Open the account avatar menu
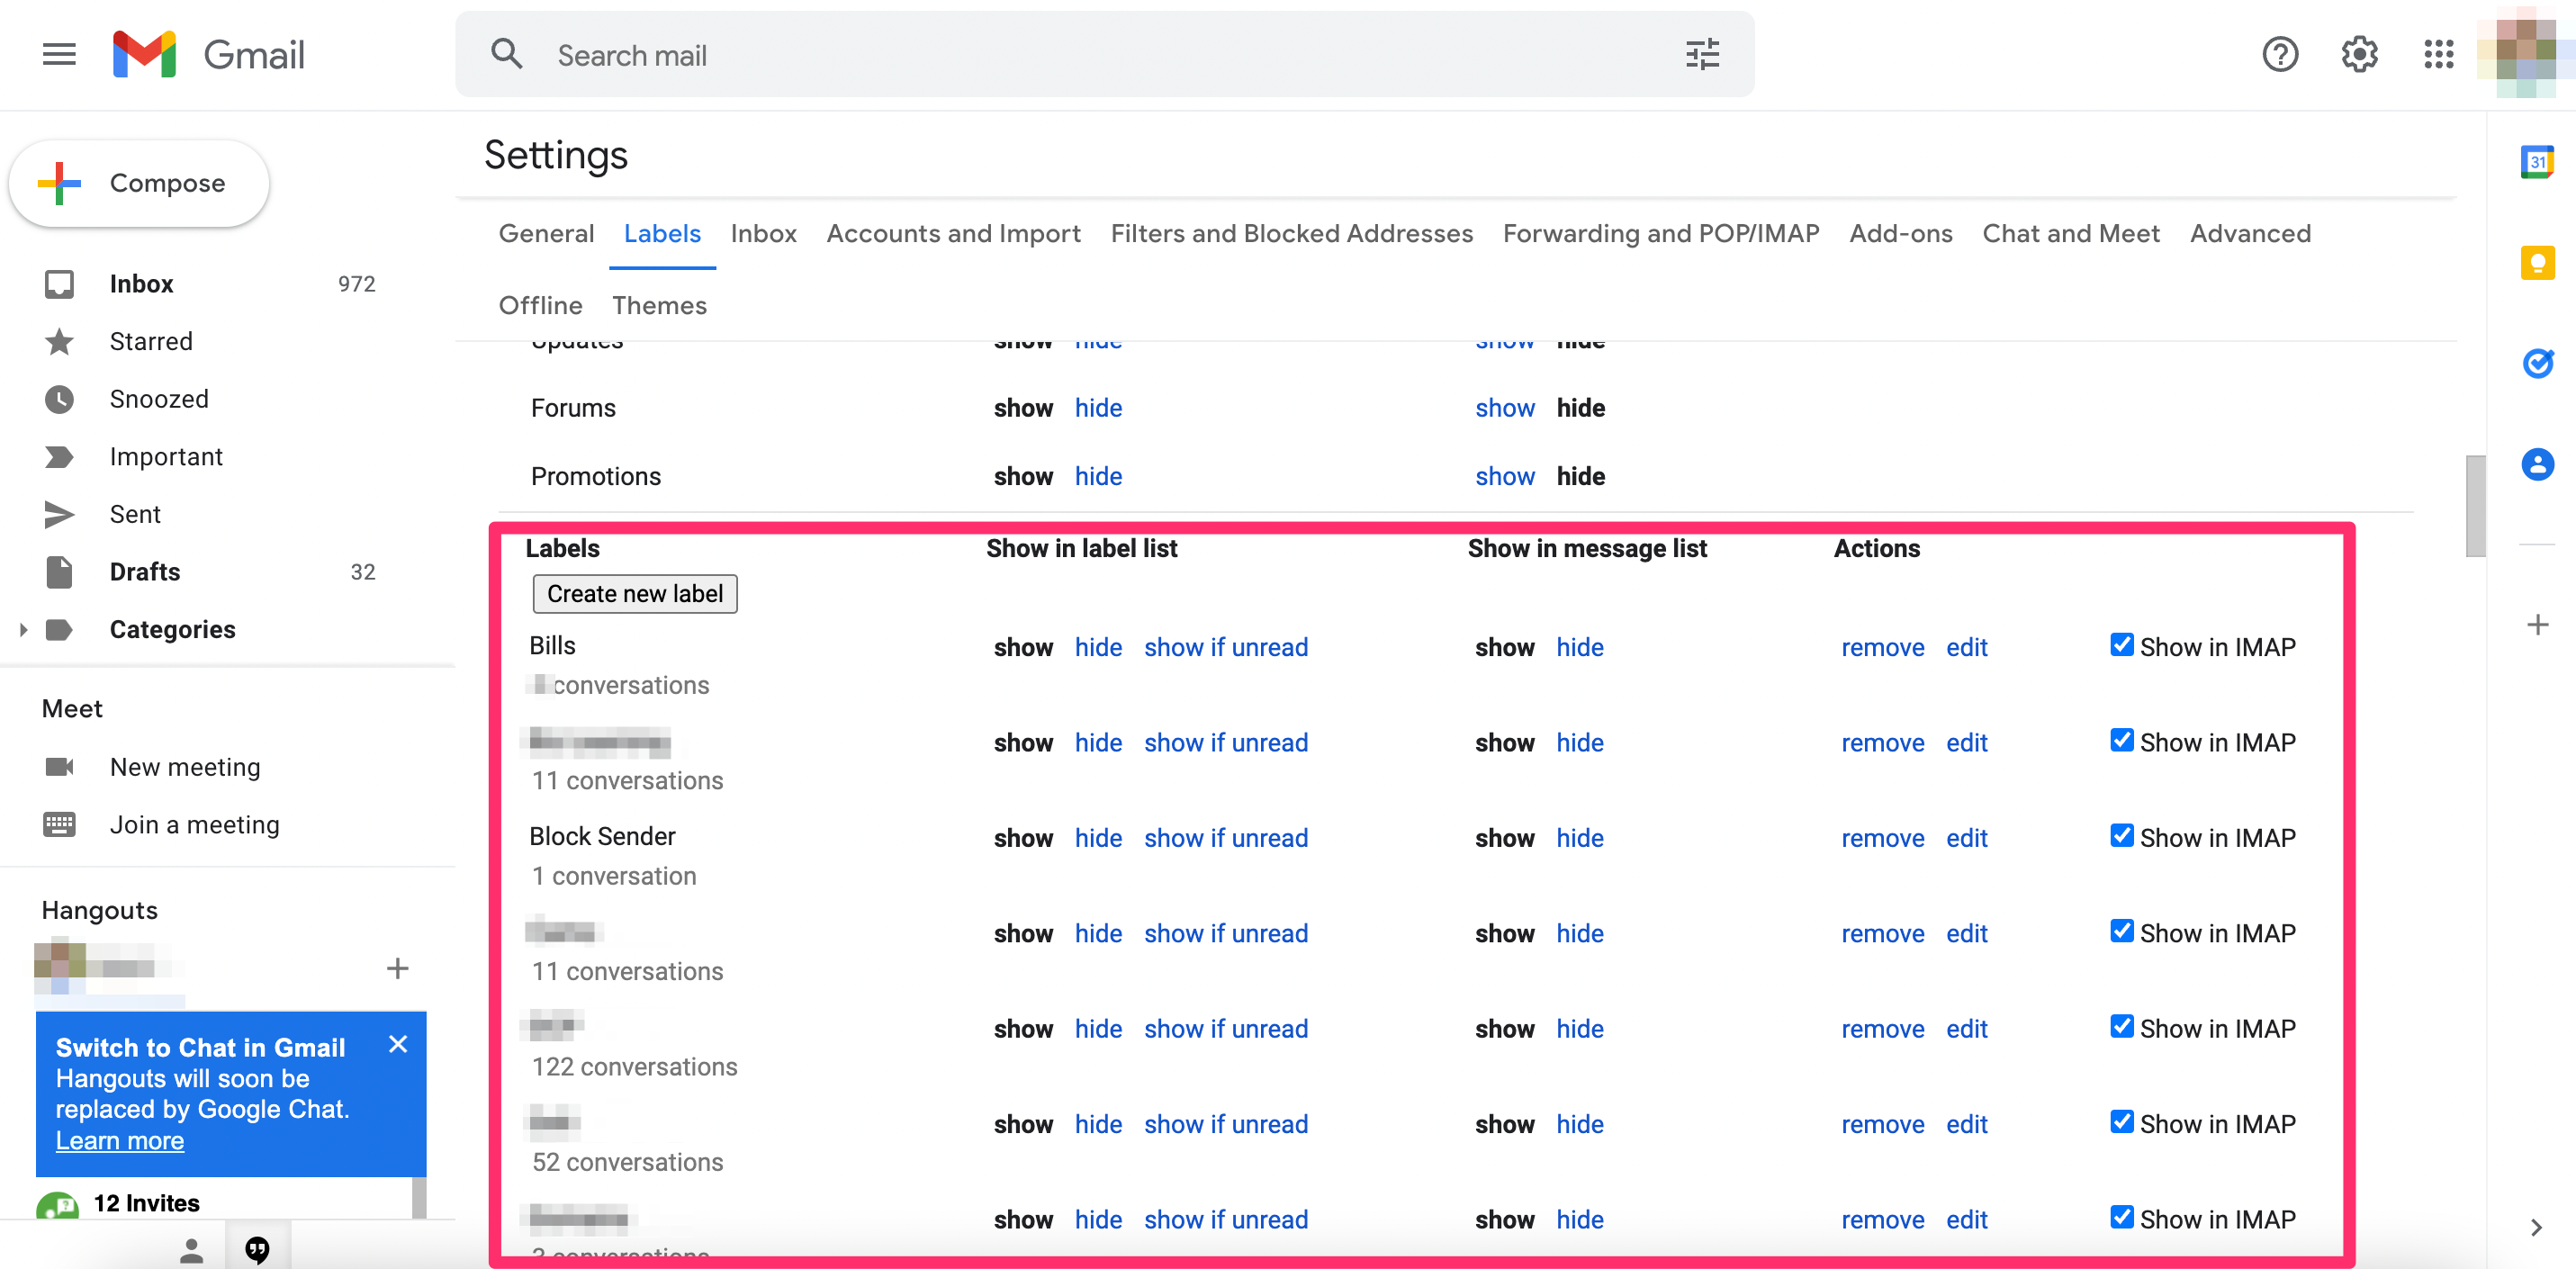Image resolution: width=2576 pixels, height=1269 pixels. [2526, 54]
